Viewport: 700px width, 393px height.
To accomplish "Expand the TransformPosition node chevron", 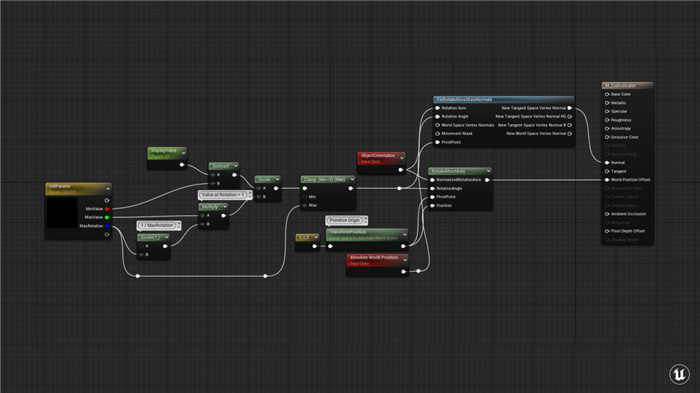I will point(404,234).
